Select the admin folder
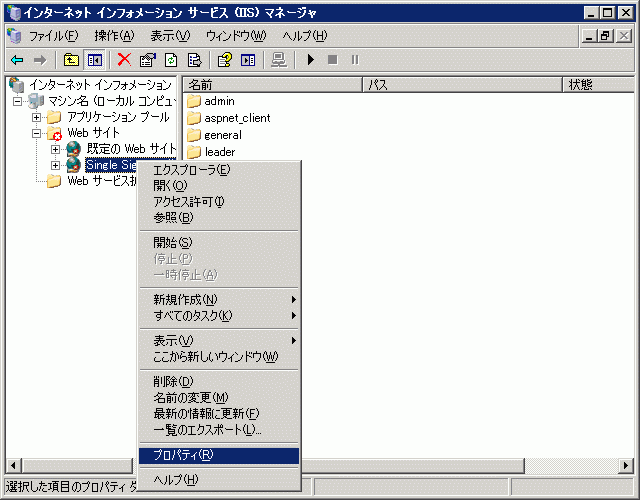 click(x=211, y=101)
